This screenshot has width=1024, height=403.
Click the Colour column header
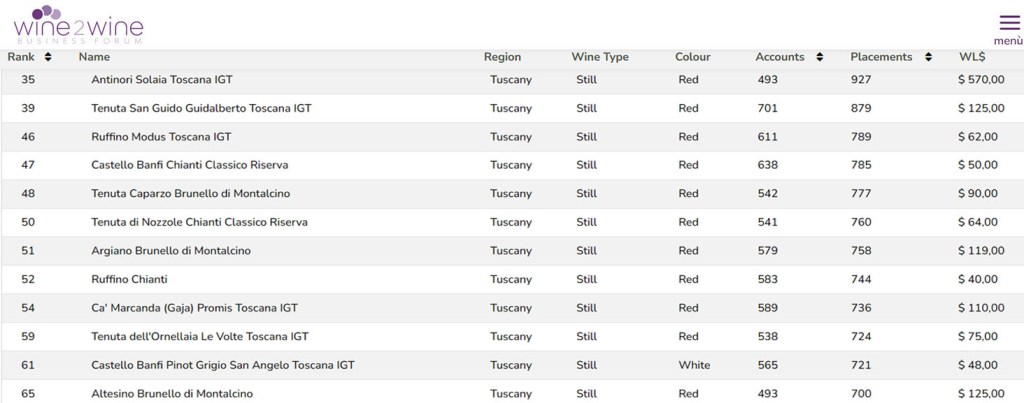click(693, 57)
